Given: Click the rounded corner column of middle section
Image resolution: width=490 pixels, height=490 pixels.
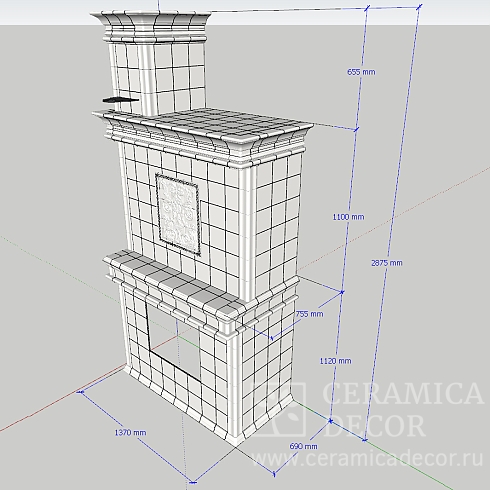Looking at the screenshot, I should (x=247, y=233).
